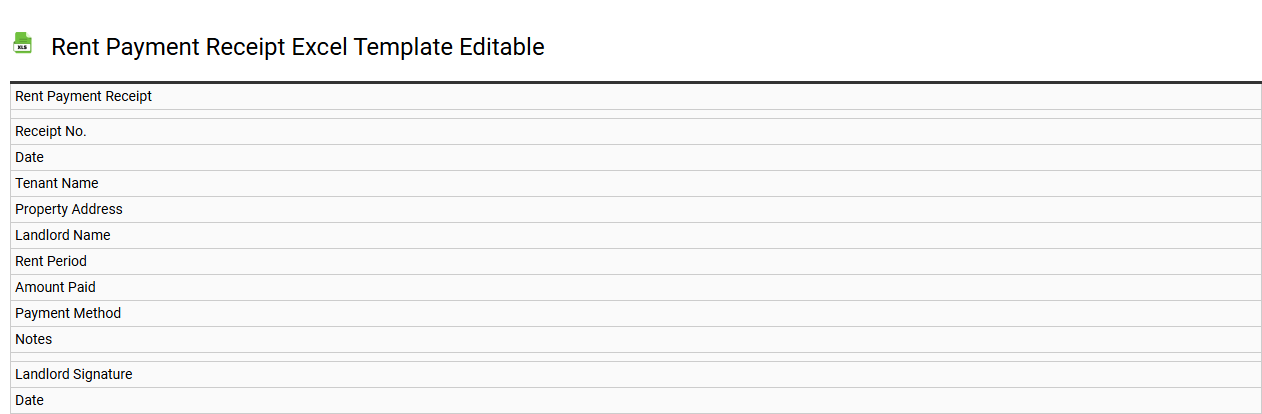Select the 'Amount Paid' row
This screenshot has width=1262, height=414.
pos(56,287)
